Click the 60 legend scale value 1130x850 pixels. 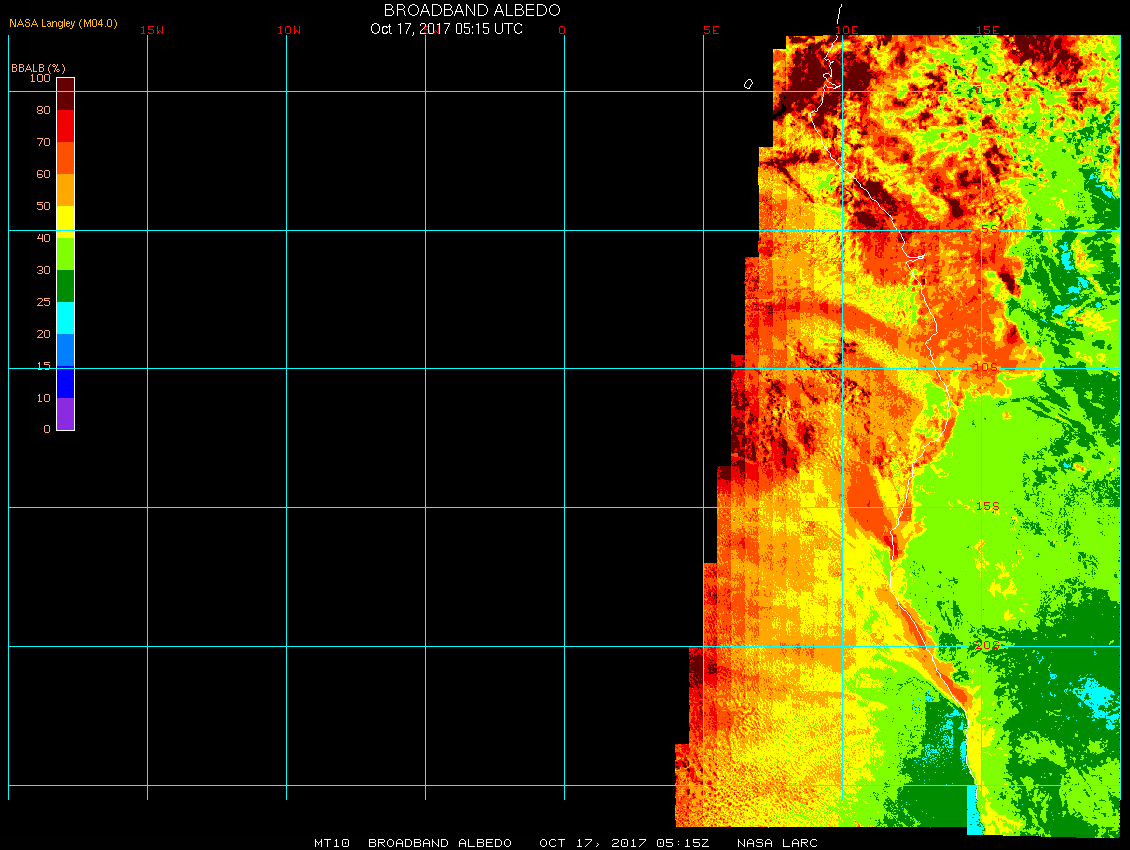point(44,174)
